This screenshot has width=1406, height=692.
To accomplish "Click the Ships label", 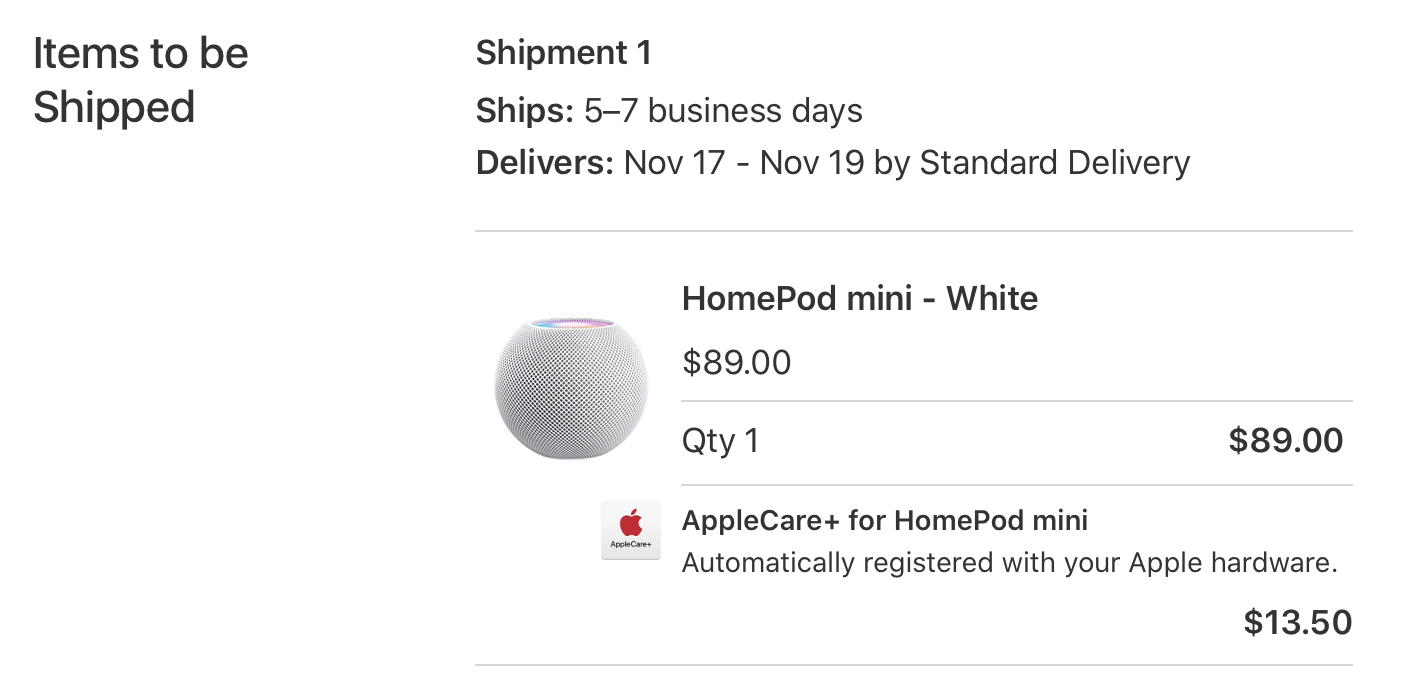I will pos(525,110).
